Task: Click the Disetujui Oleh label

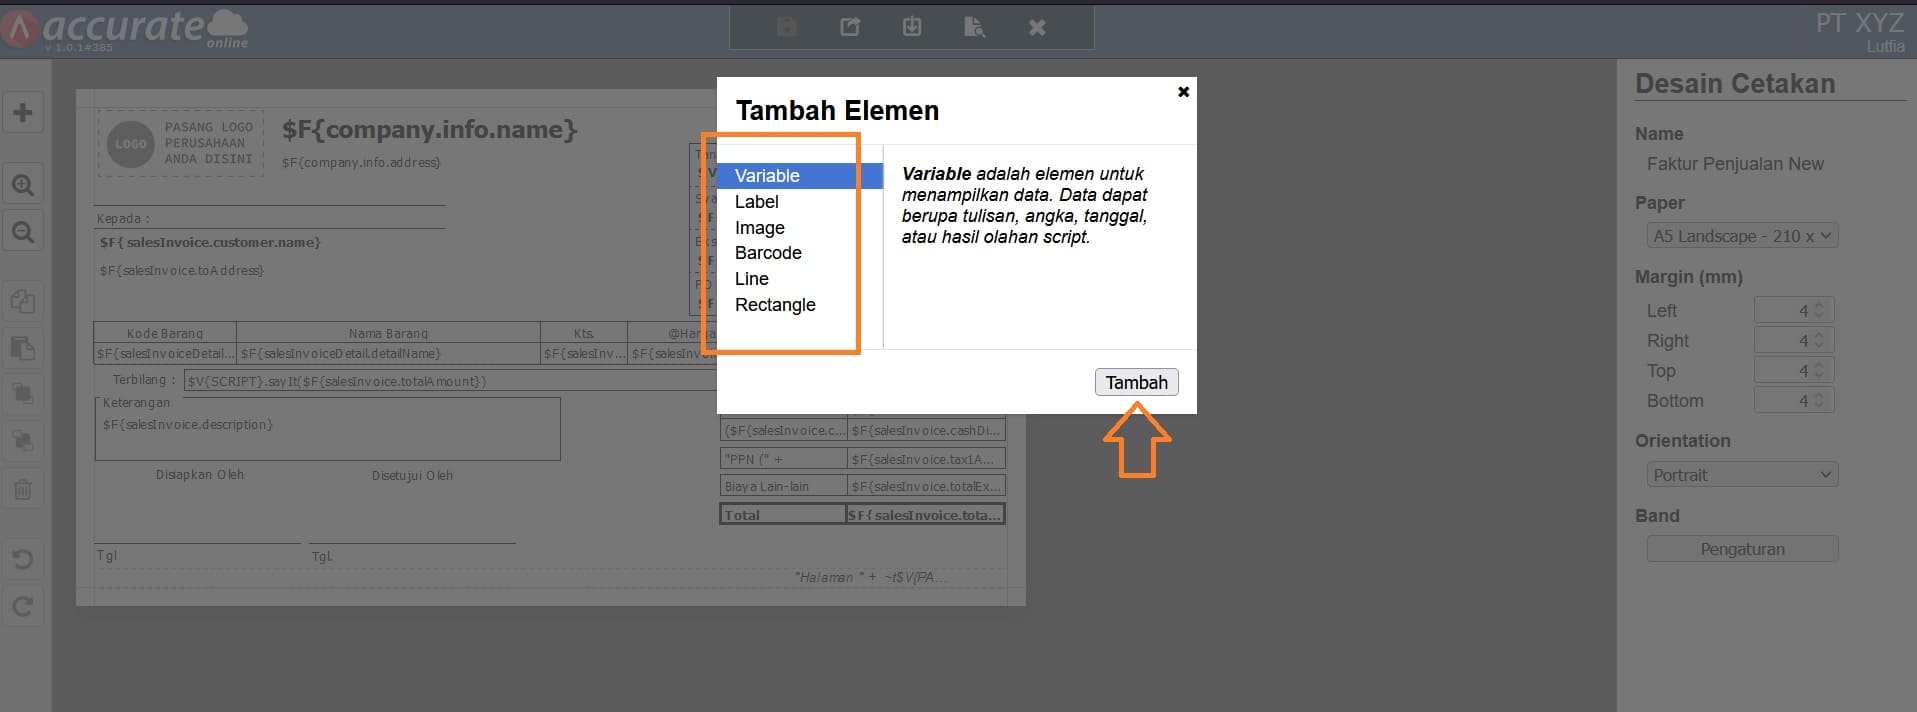Action: pyautogui.click(x=412, y=476)
